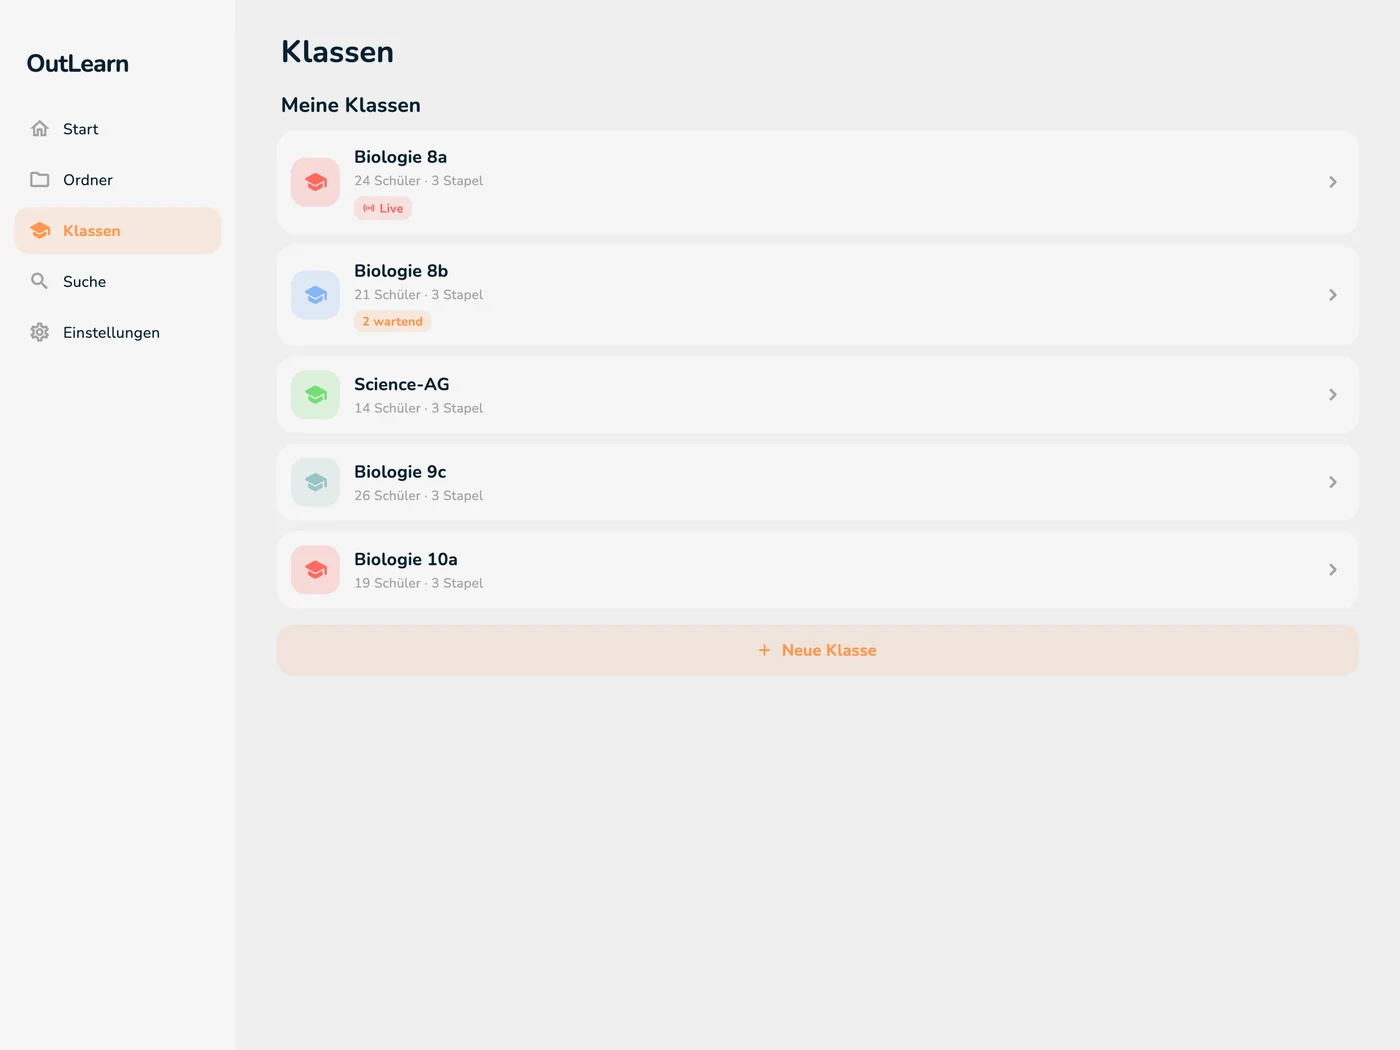1400x1050 pixels.
Task: Click the blue cap icon of Biologie 8b
Action: coord(316,295)
